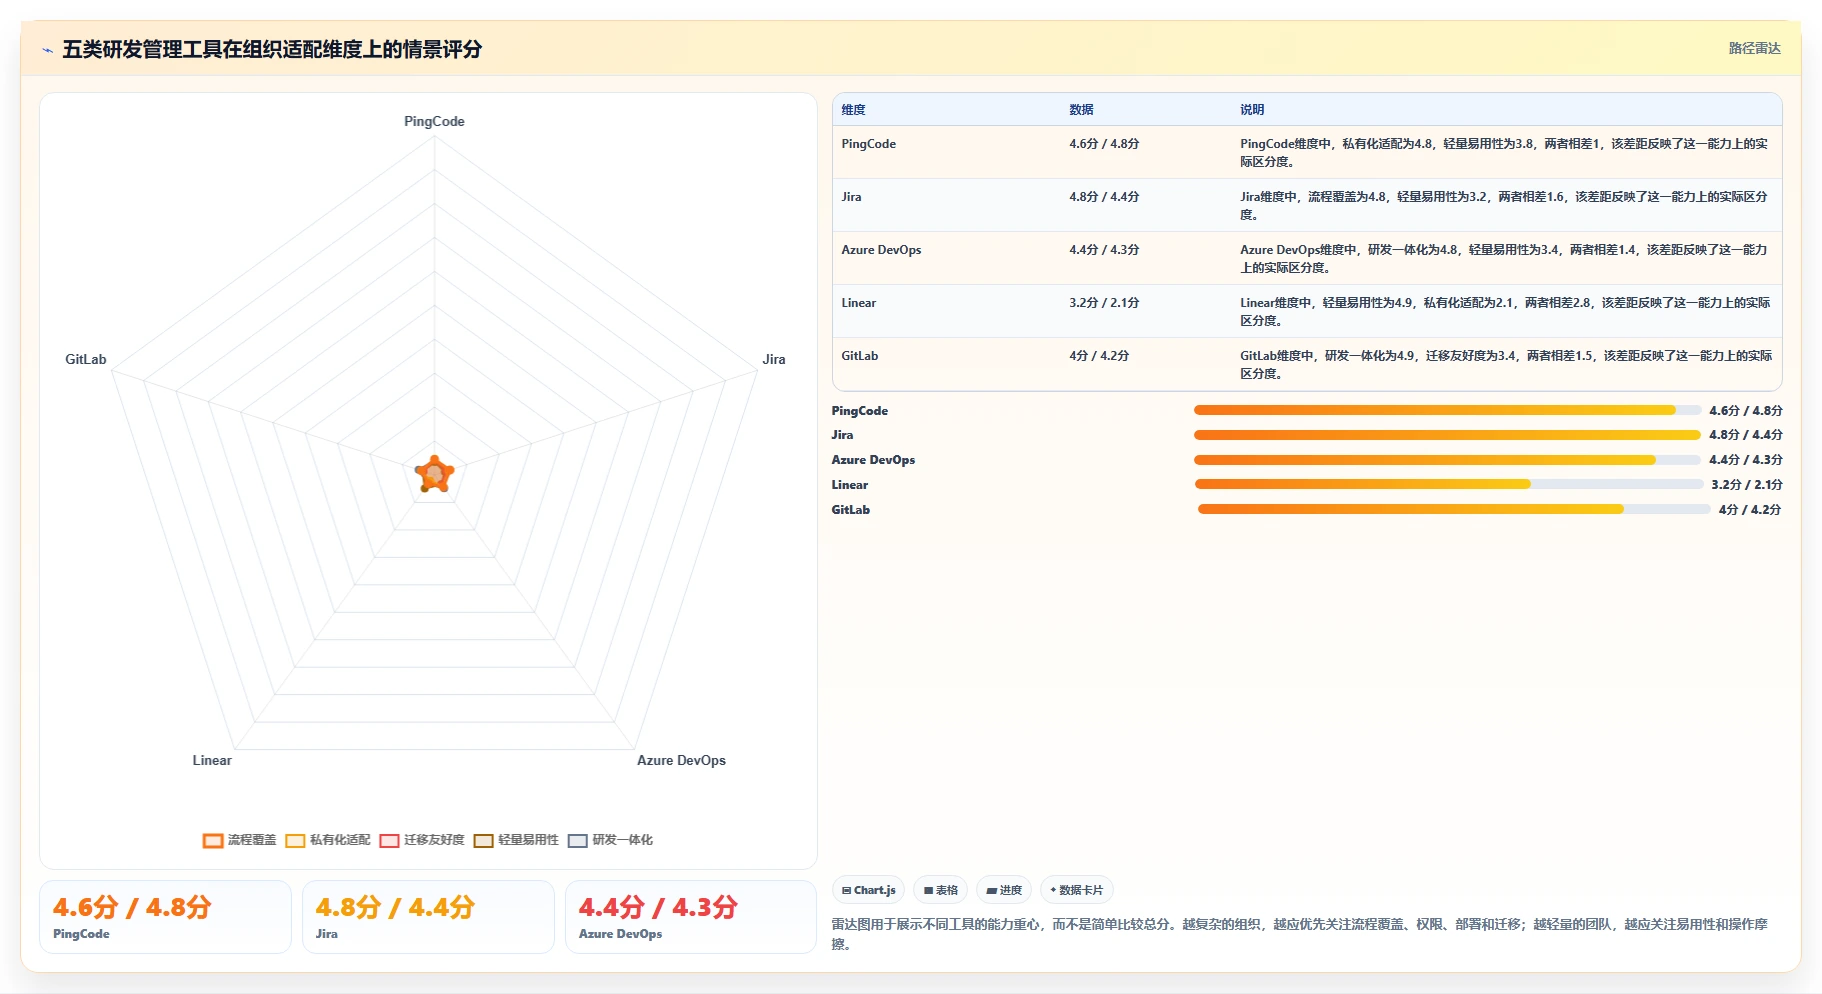Click the star-shaped data points in radar center
Viewport: 1822px width, 994px height.
434,474
